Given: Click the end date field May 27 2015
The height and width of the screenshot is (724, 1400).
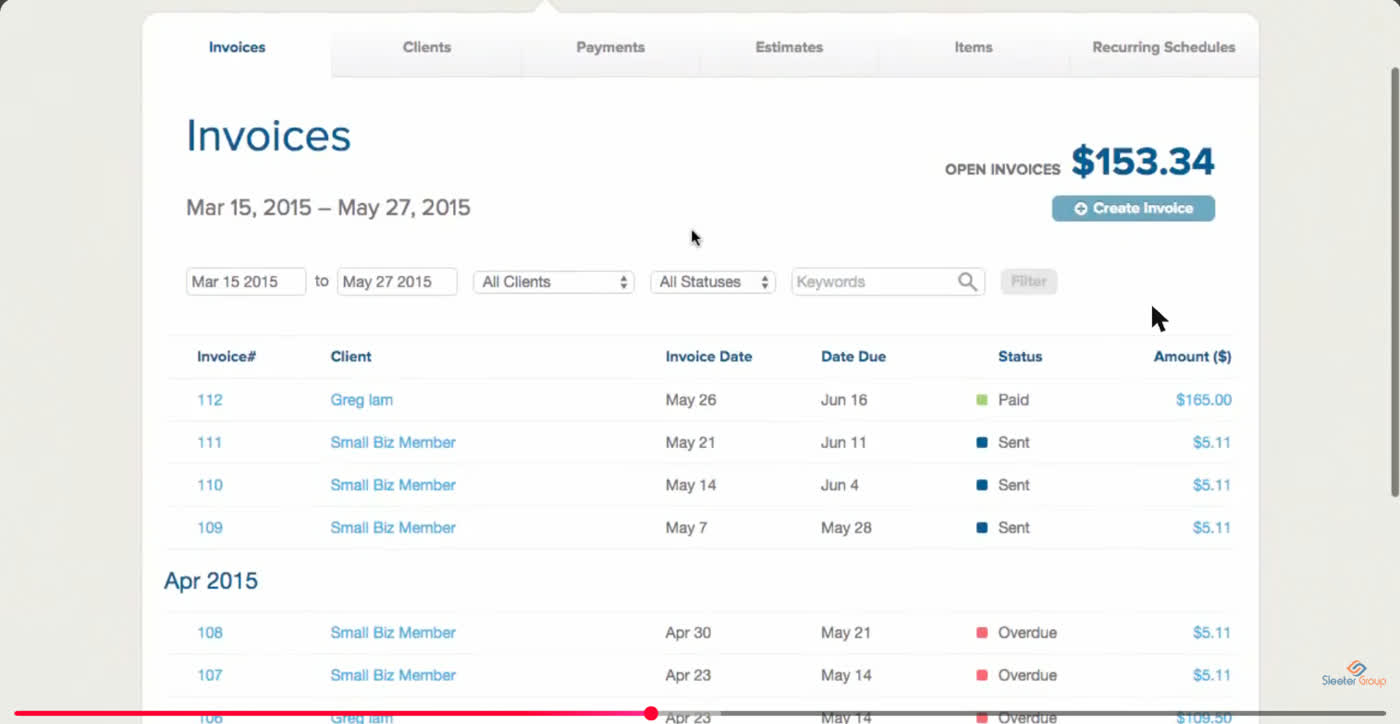Looking at the screenshot, I should pyautogui.click(x=397, y=282).
